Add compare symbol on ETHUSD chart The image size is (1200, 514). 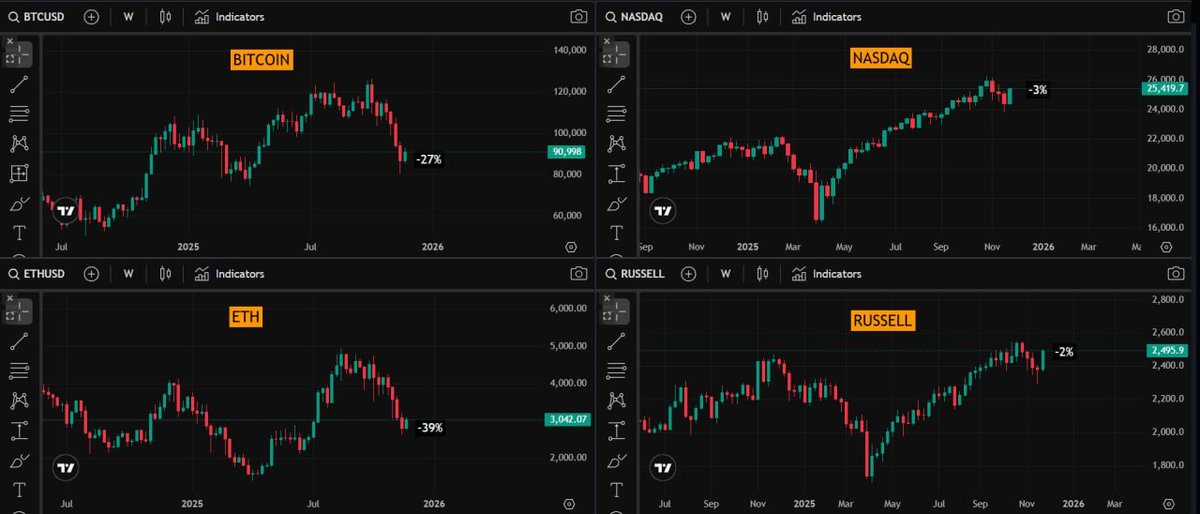coord(91,273)
